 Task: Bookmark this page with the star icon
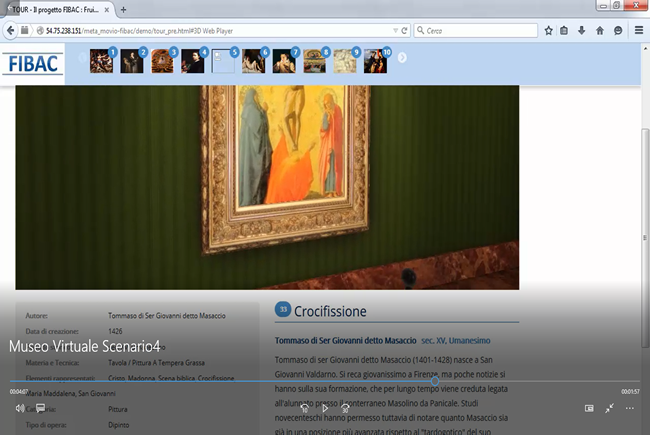click(548, 30)
